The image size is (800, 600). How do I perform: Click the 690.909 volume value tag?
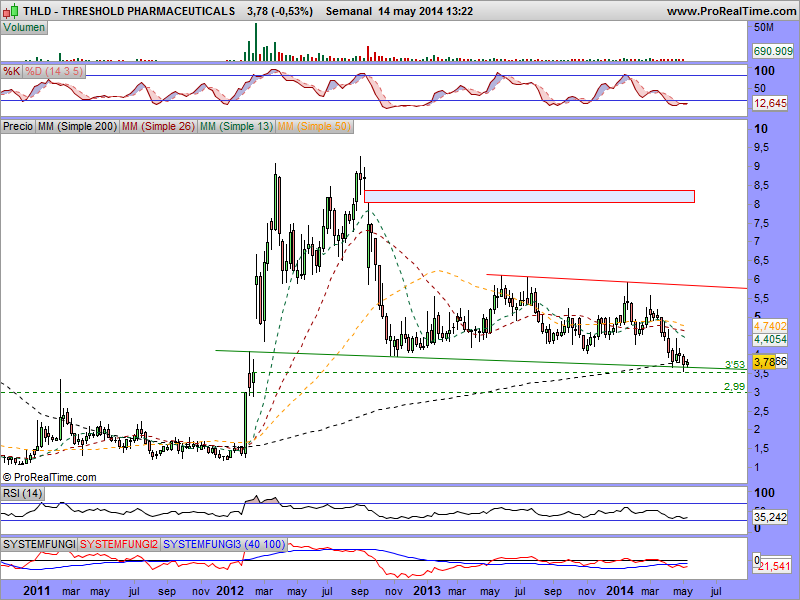click(773, 51)
